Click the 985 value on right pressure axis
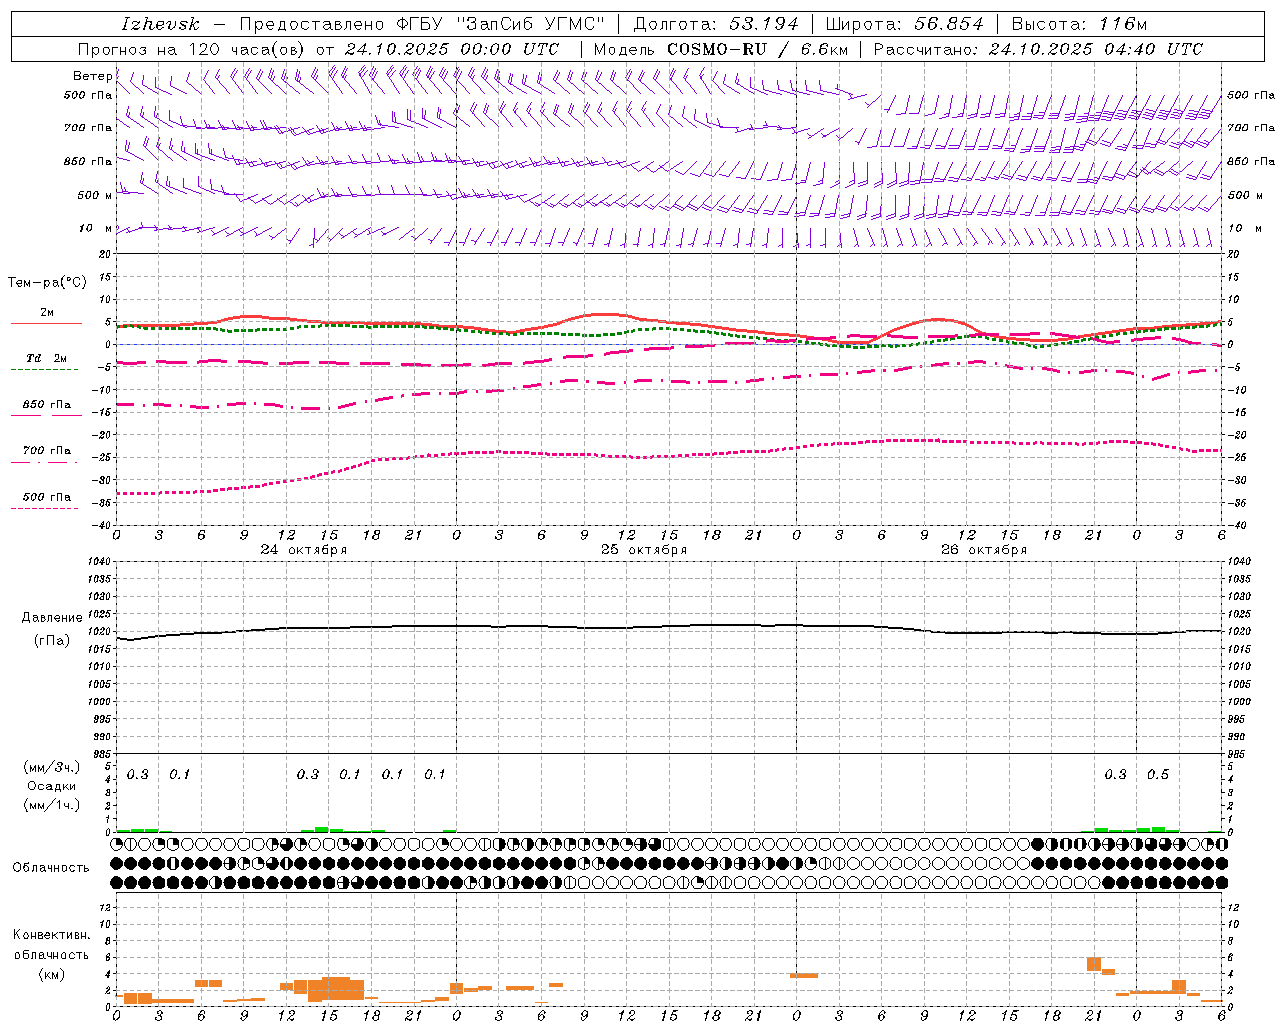The width and height of the screenshot is (1280, 1024). 1239,754
